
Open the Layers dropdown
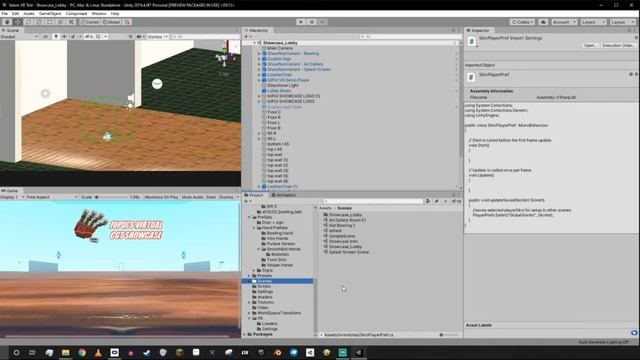pos(593,22)
